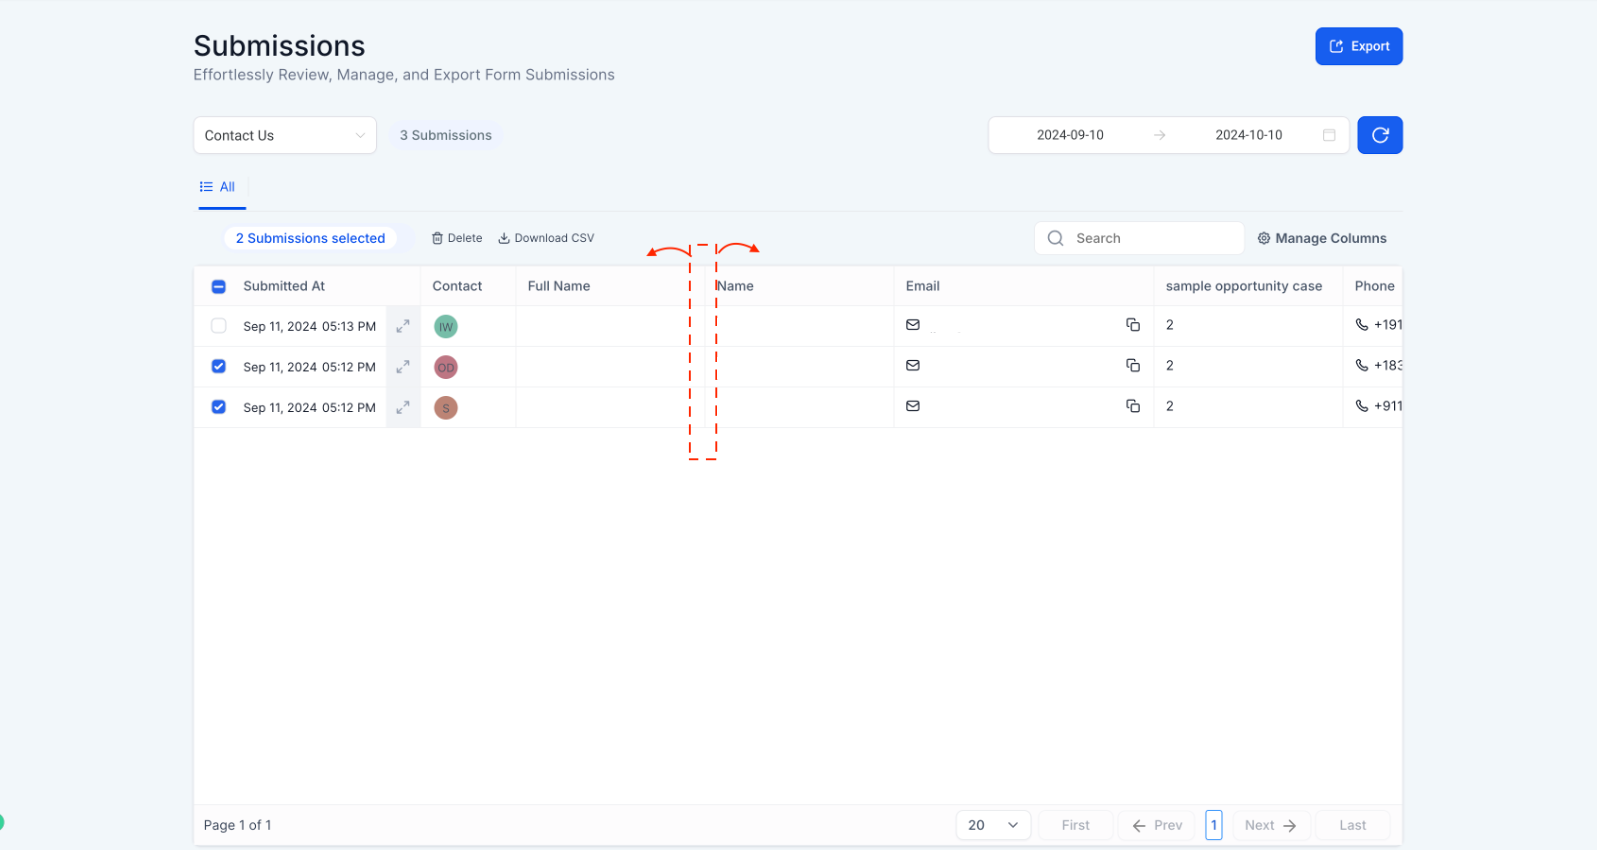Check the Sep 11 05:13 PM submission
Screen dimensions: 1597x850
219,326
